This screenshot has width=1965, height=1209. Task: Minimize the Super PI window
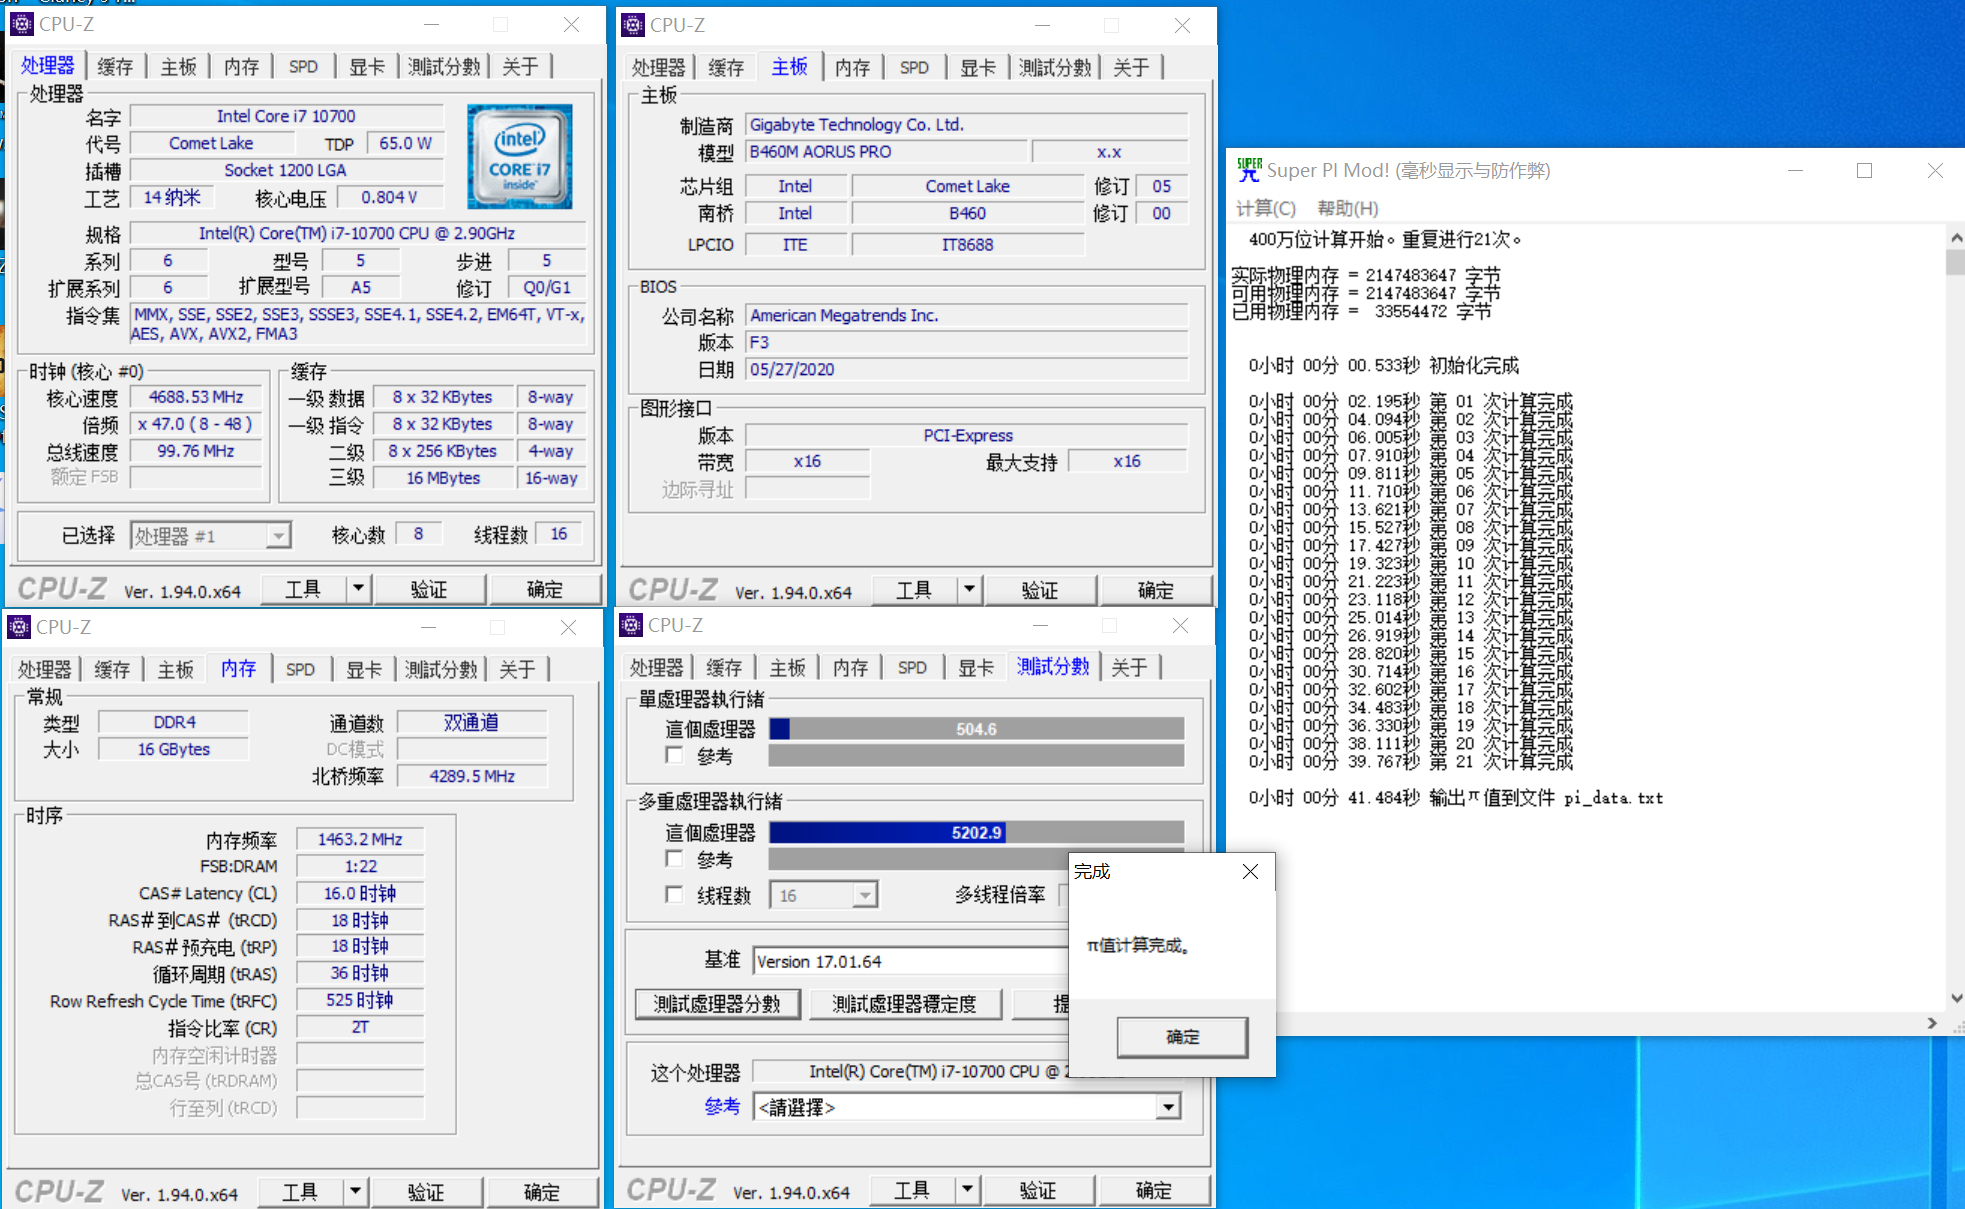1795,171
